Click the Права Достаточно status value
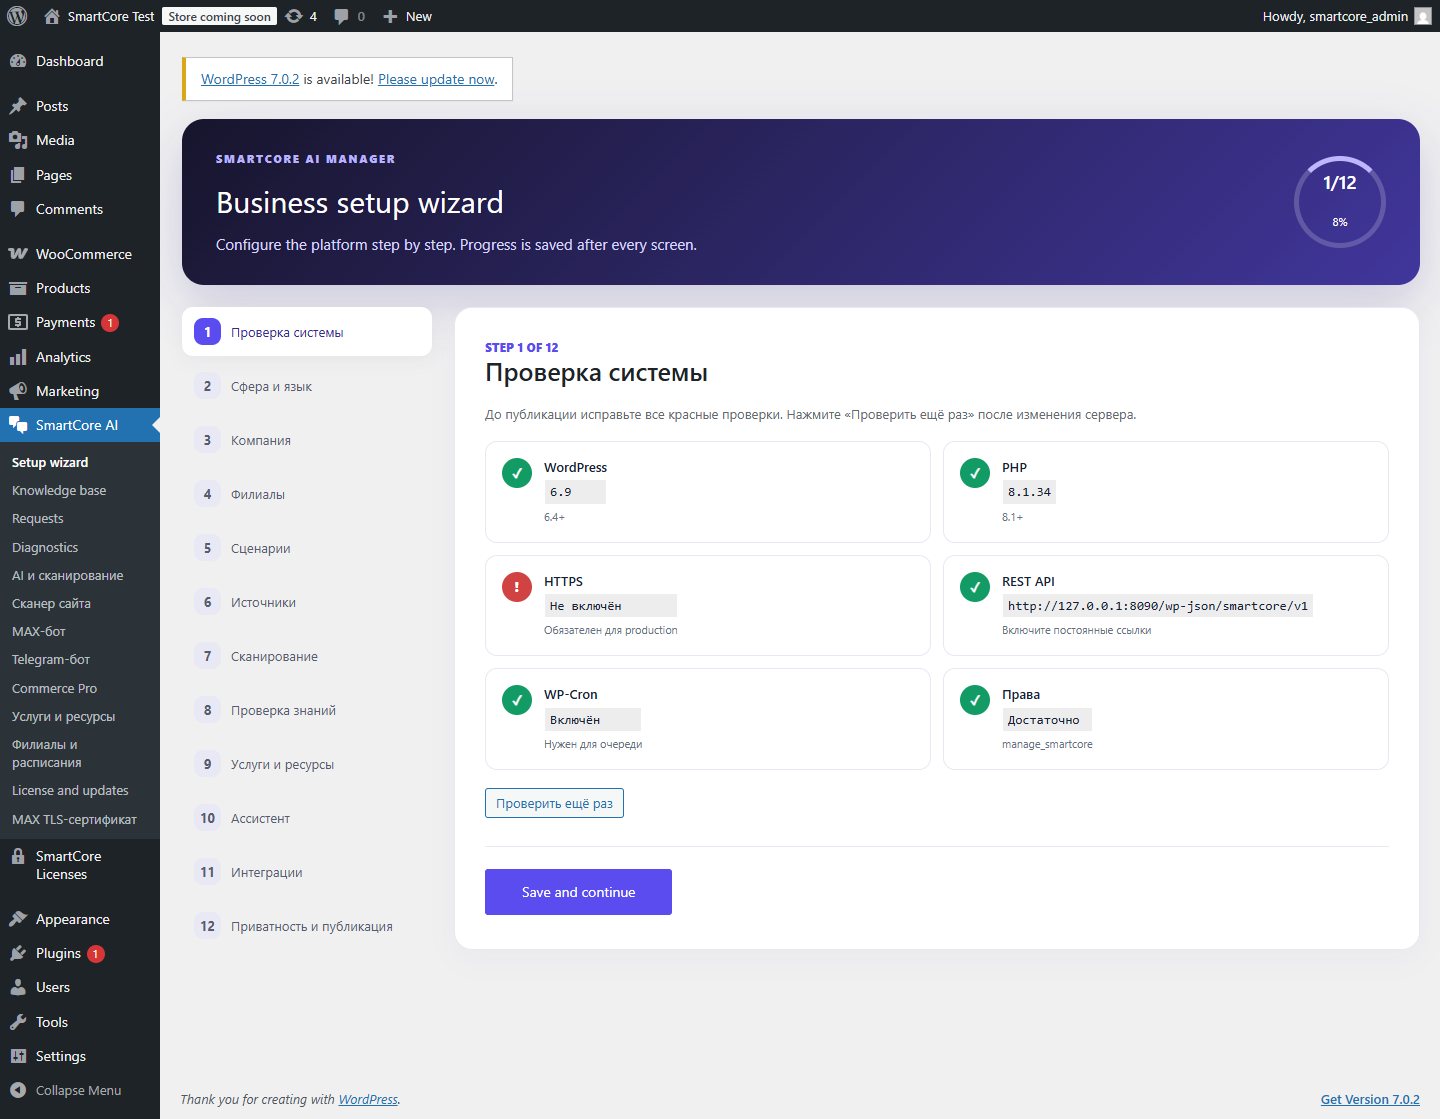This screenshot has width=1440, height=1119. click(1046, 720)
